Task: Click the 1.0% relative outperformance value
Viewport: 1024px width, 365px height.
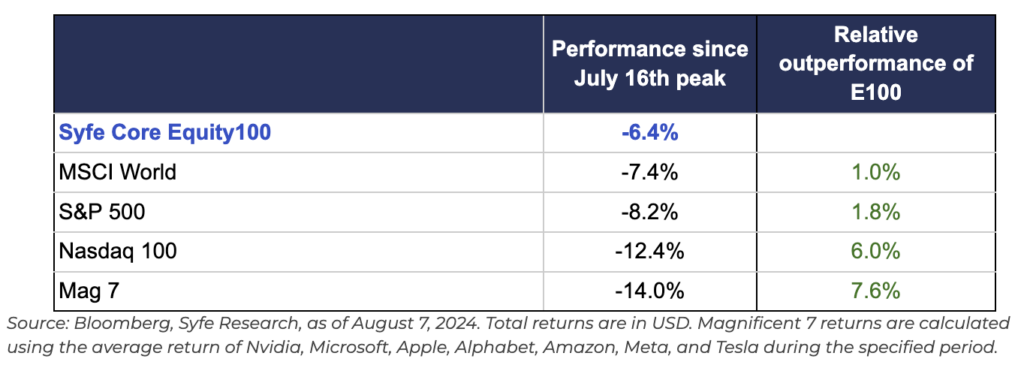Action: coord(876,172)
